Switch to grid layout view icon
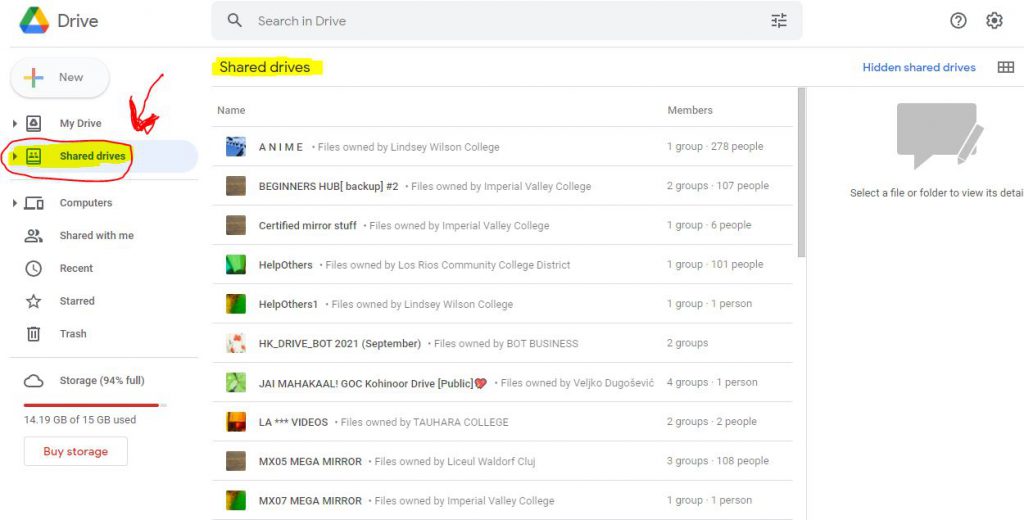 pos(1006,67)
